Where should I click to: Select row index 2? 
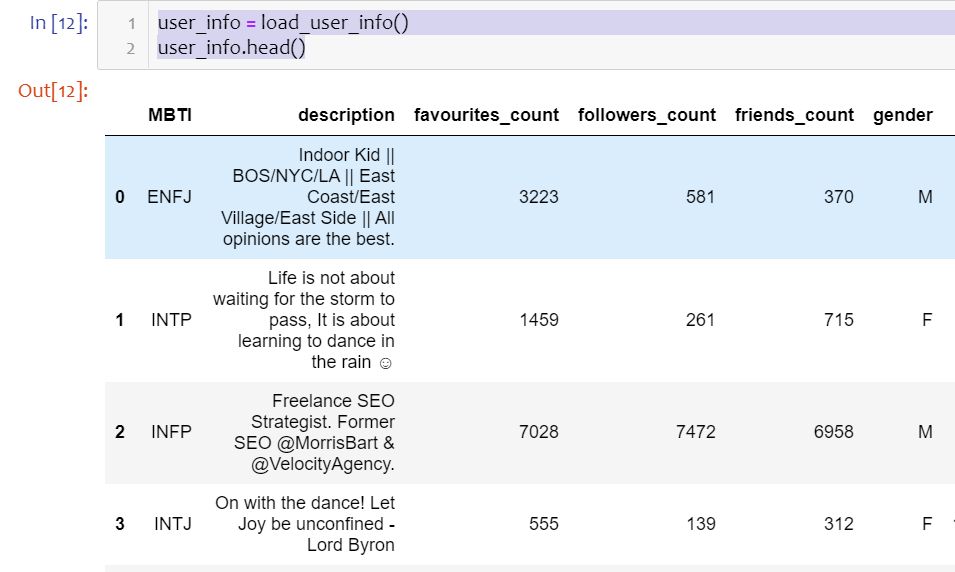[x=120, y=432]
